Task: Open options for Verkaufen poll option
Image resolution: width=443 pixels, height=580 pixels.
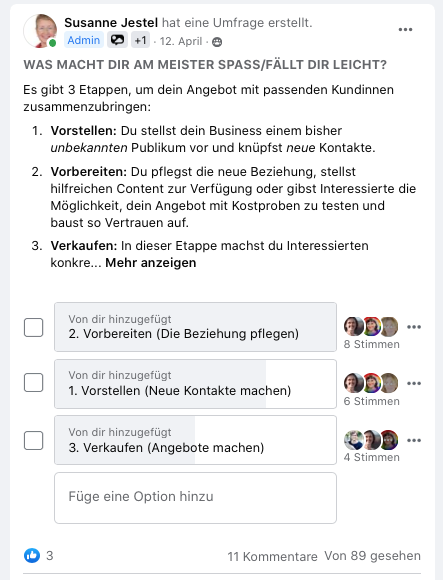Action: tap(414, 440)
